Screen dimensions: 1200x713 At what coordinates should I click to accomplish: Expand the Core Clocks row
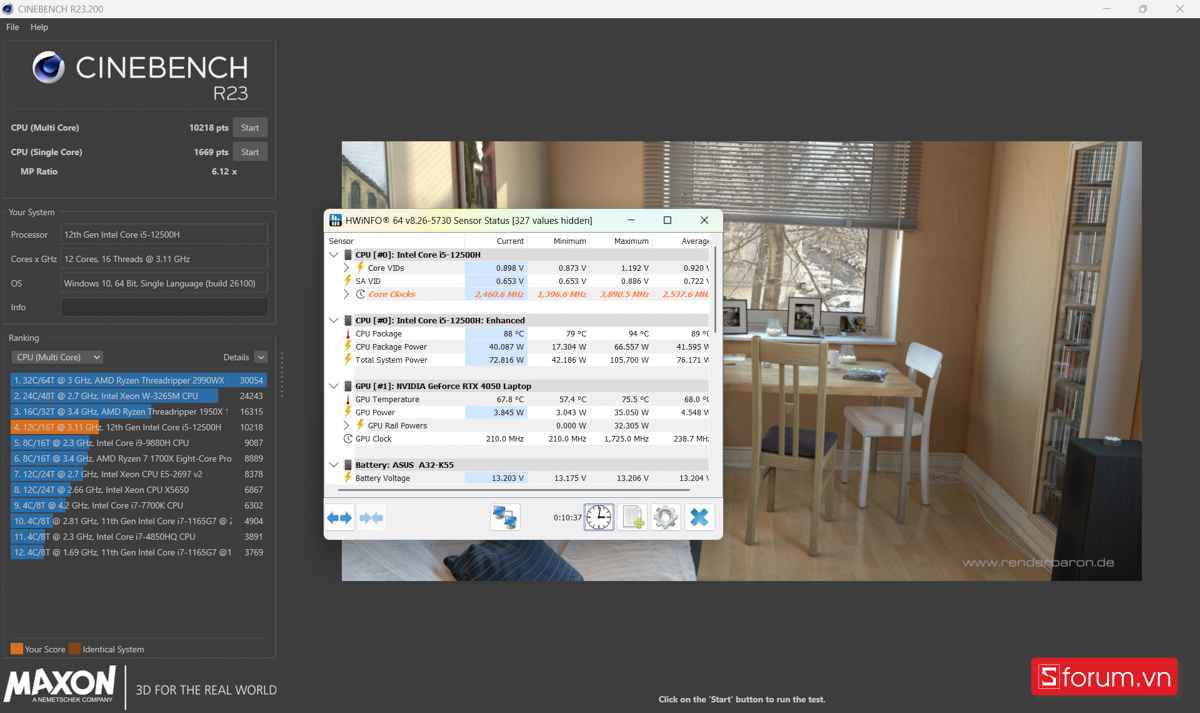(347, 294)
